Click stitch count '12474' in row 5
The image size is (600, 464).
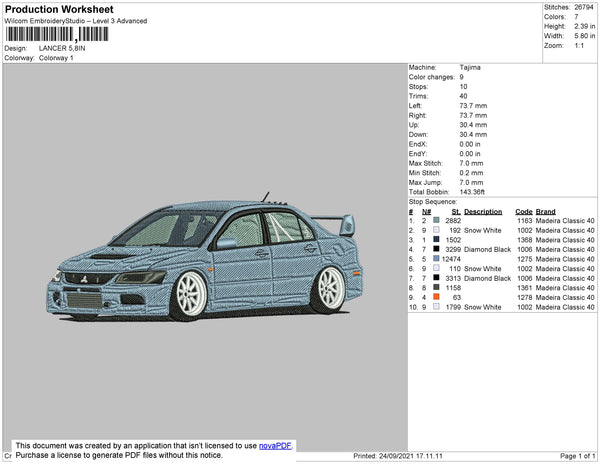click(451, 259)
